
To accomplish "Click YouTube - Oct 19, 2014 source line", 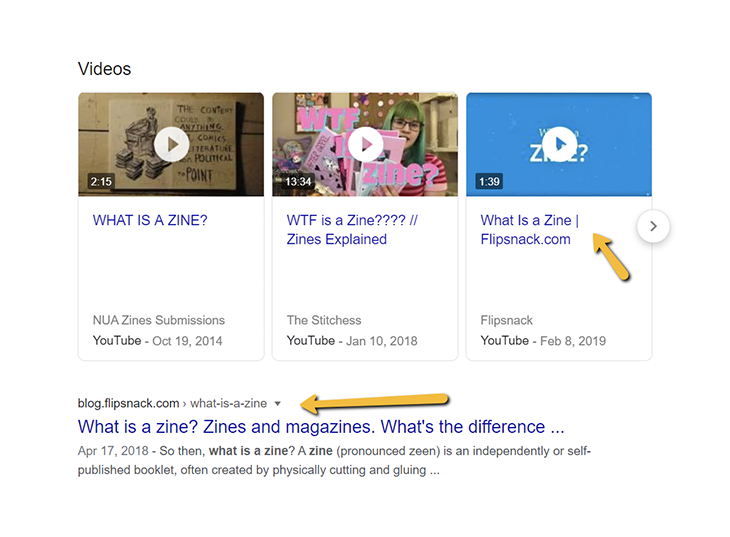I will [x=157, y=341].
